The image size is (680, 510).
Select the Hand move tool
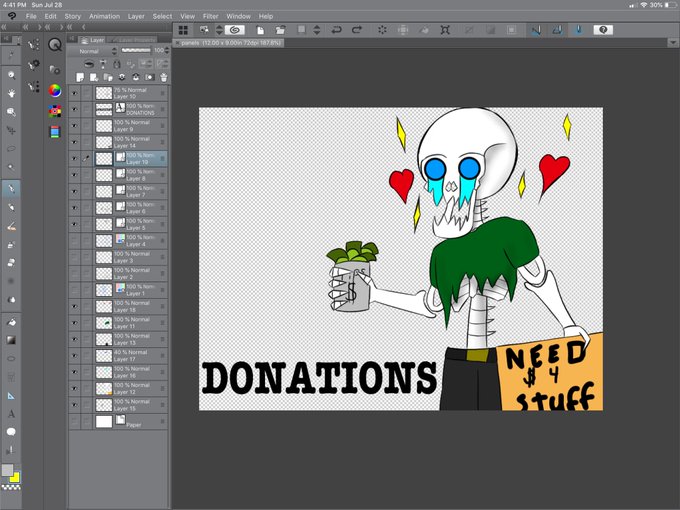tap(11, 93)
